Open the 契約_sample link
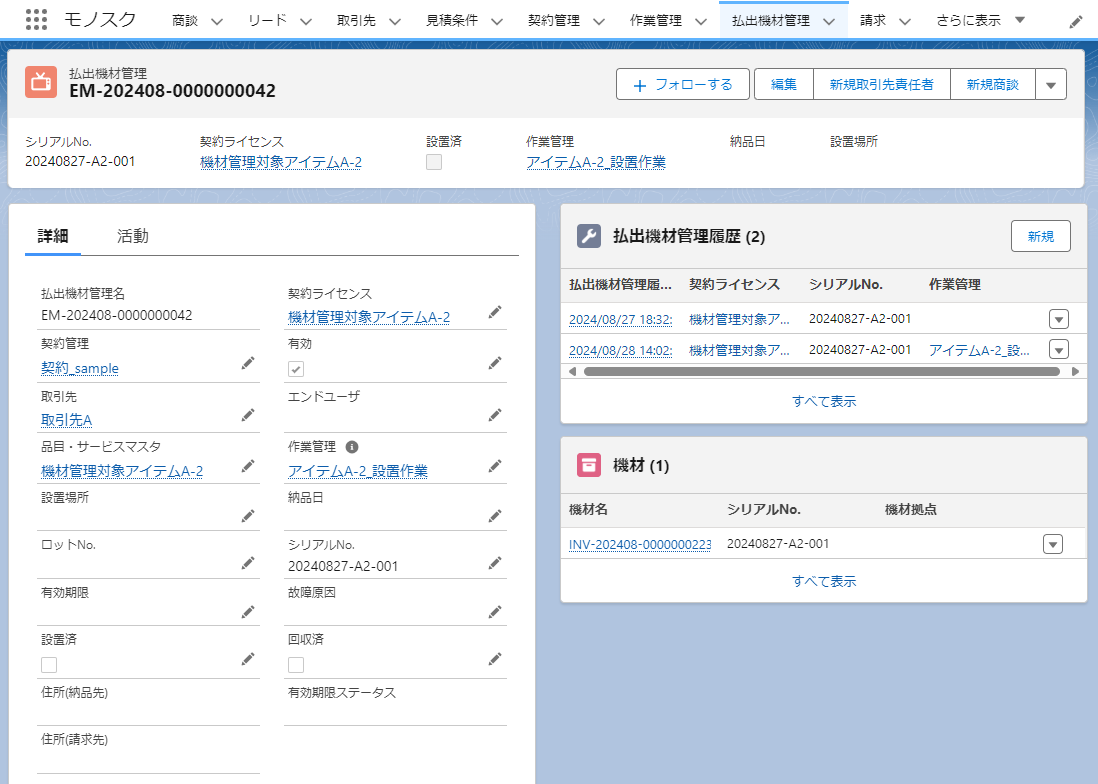 pos(80,368)
